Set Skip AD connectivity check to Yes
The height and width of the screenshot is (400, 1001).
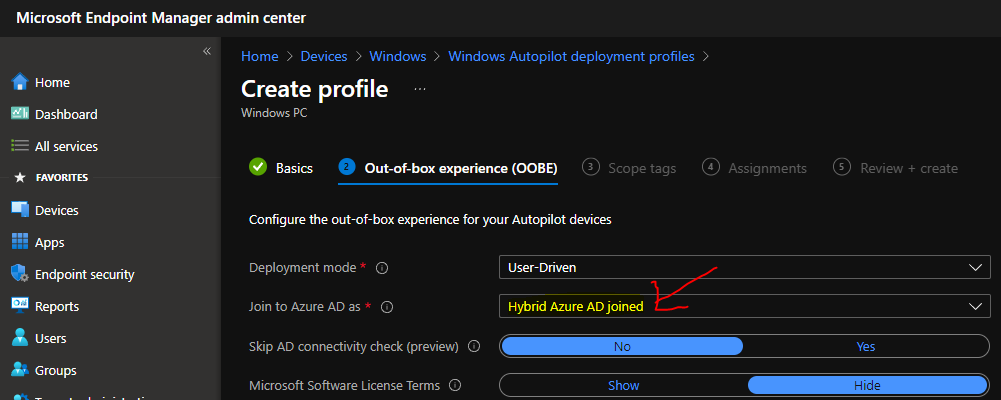[866, 346]
